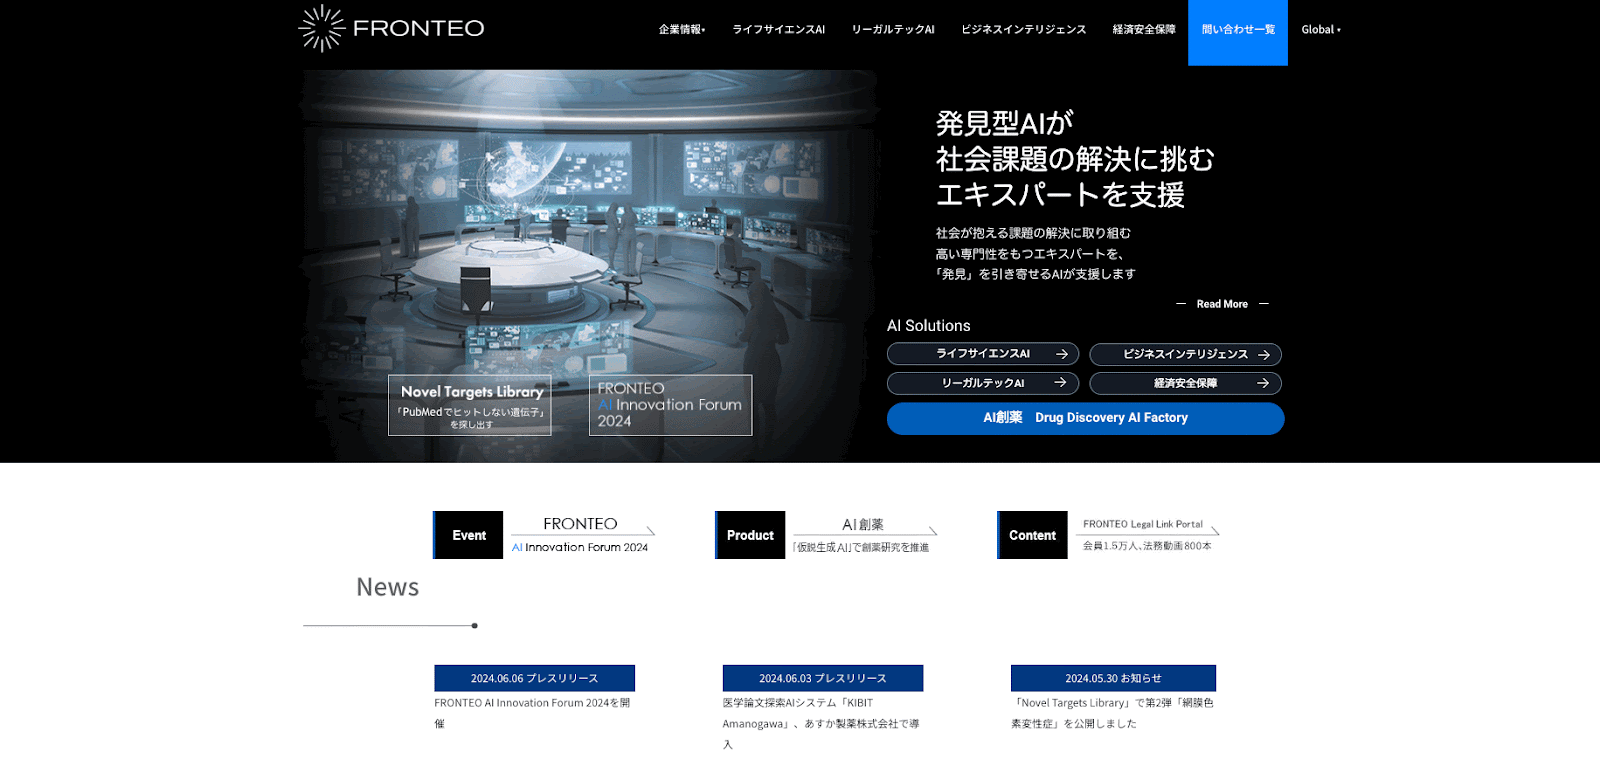Click the black Content label

(x=1032, y=535)
